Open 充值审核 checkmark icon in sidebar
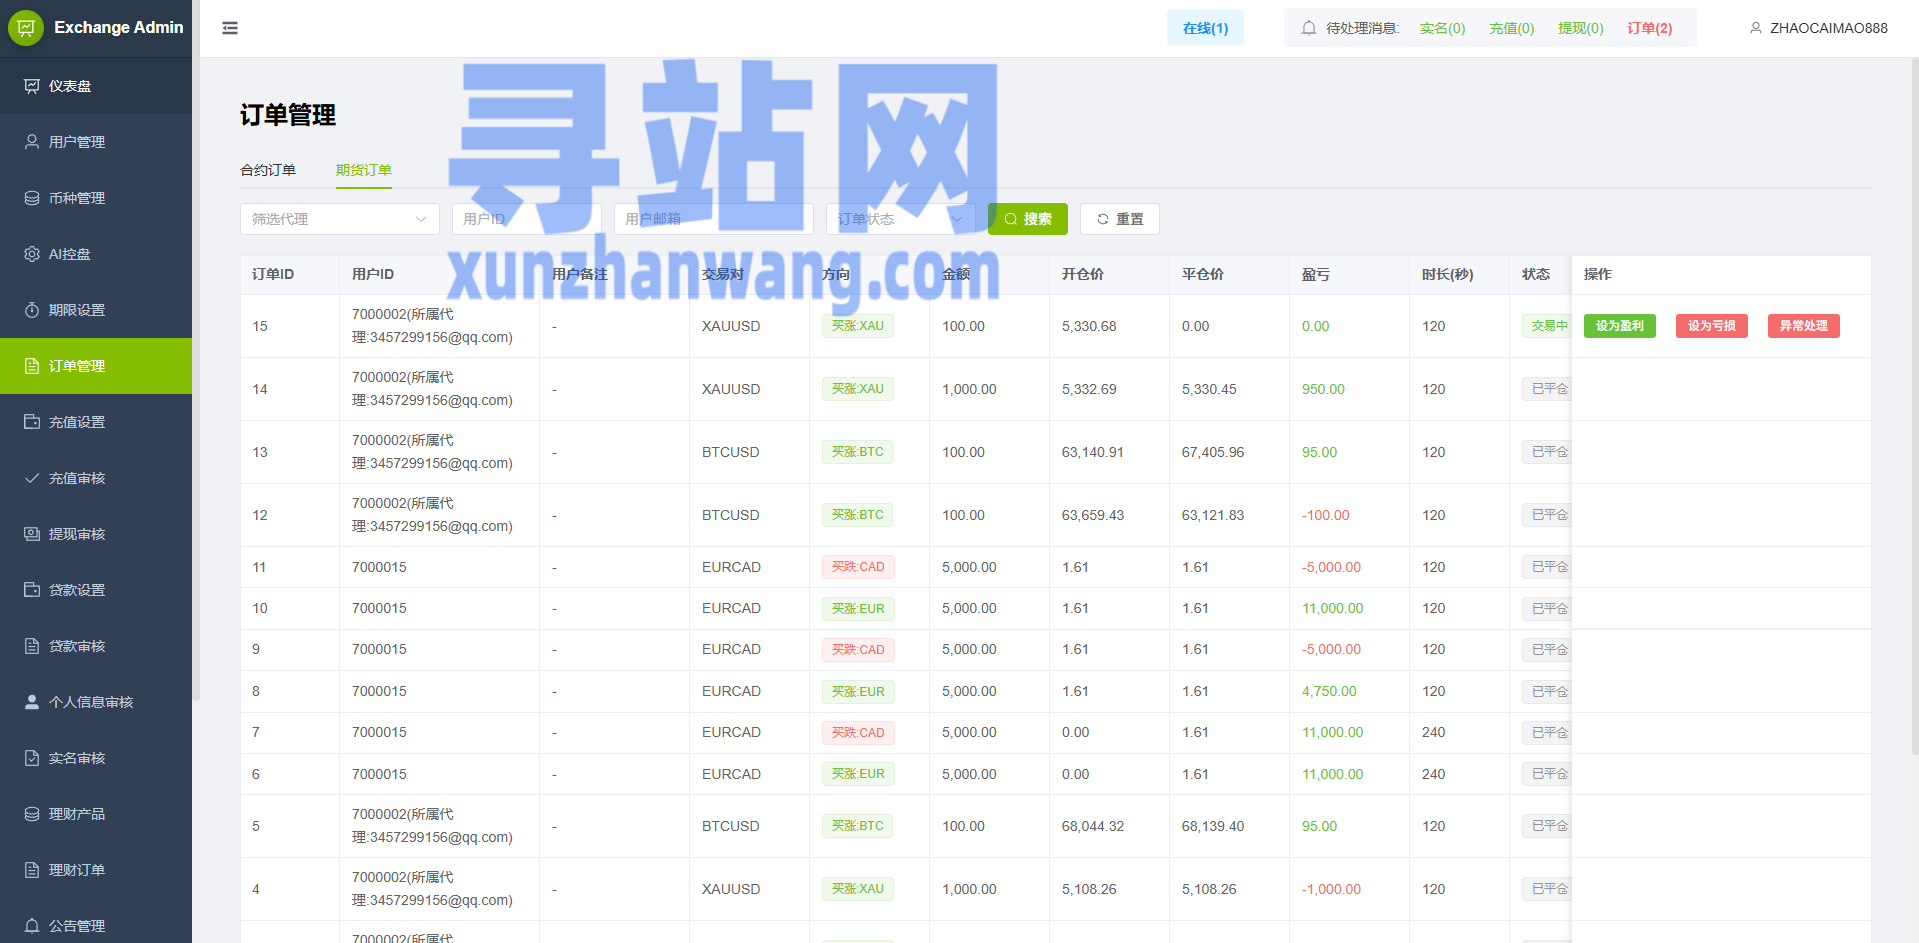Screen dimensions: 1919x943 (x=32, y=478)
